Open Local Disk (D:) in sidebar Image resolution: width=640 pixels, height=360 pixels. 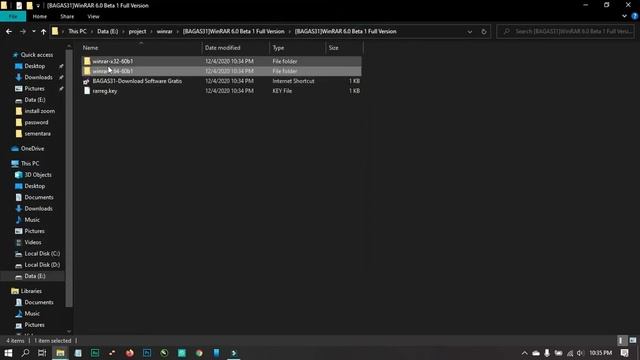[42, 265]
